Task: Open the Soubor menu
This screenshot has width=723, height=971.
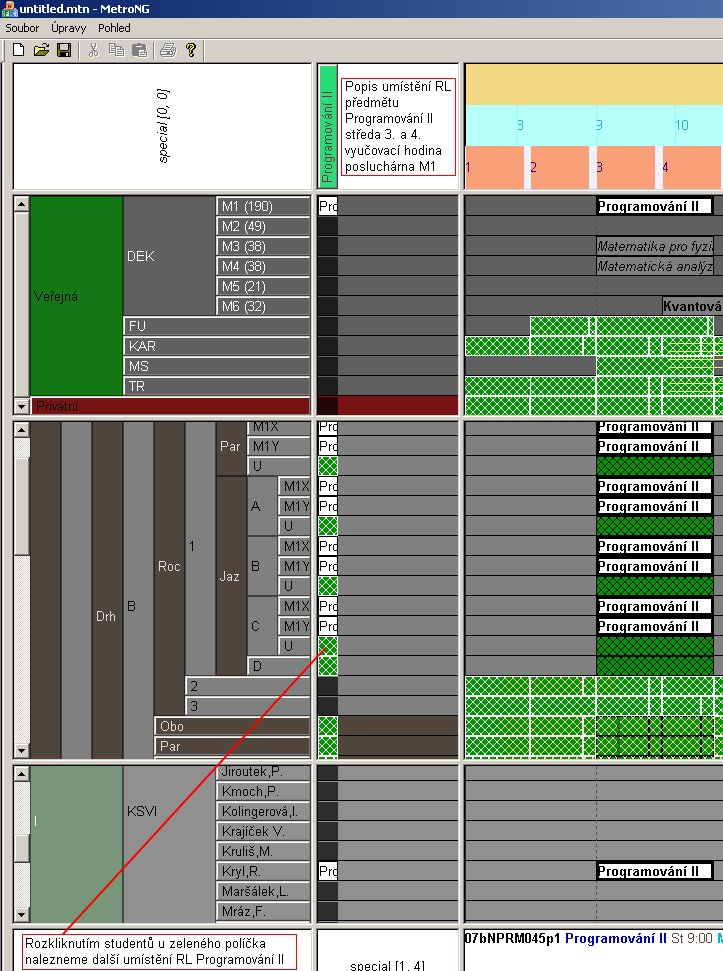Action: pos(22,28)
